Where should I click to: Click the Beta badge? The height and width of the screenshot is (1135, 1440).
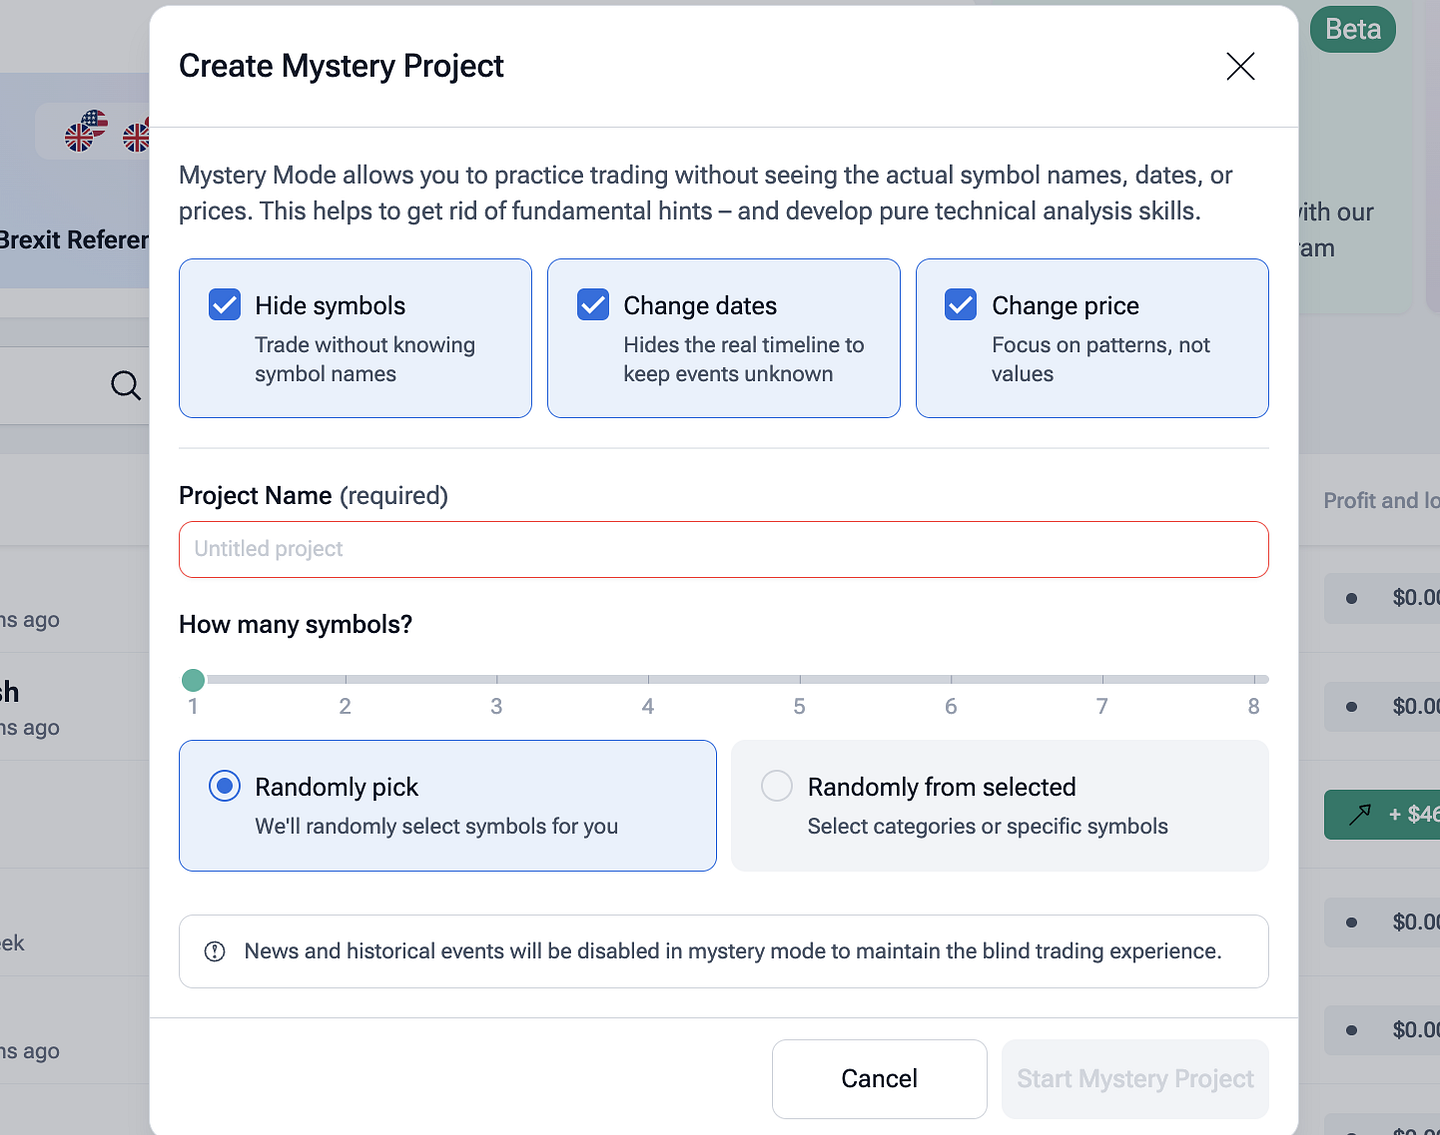[x=1352, y=30]
